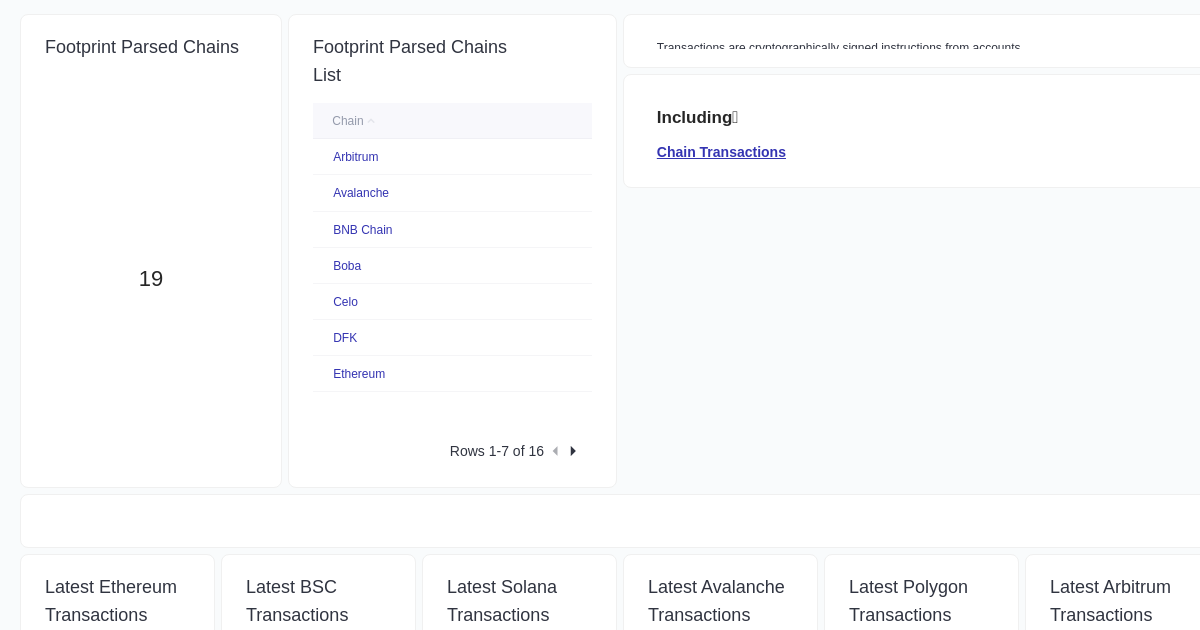The height and width of the screenshot is (630, 1200).
Task: Open the Latest BSC Transactions card
Action: coord(297,601)
